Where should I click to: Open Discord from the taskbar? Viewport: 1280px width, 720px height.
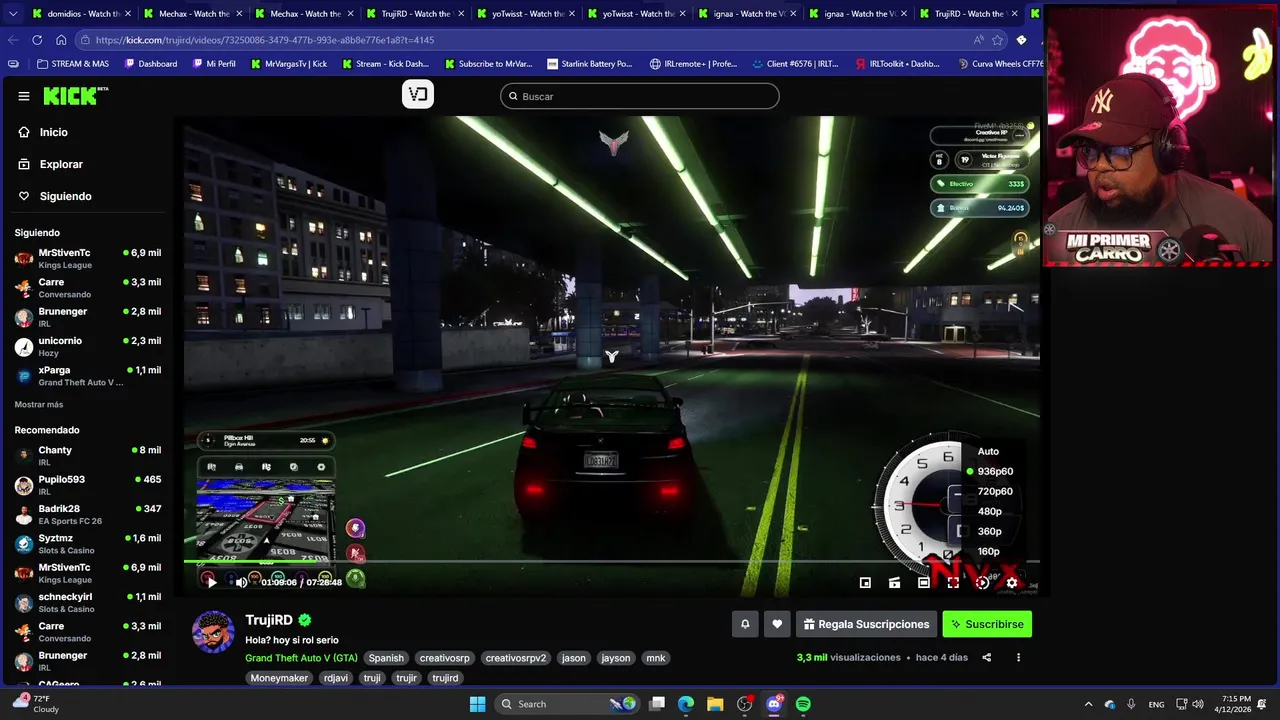tap(774, 704)
